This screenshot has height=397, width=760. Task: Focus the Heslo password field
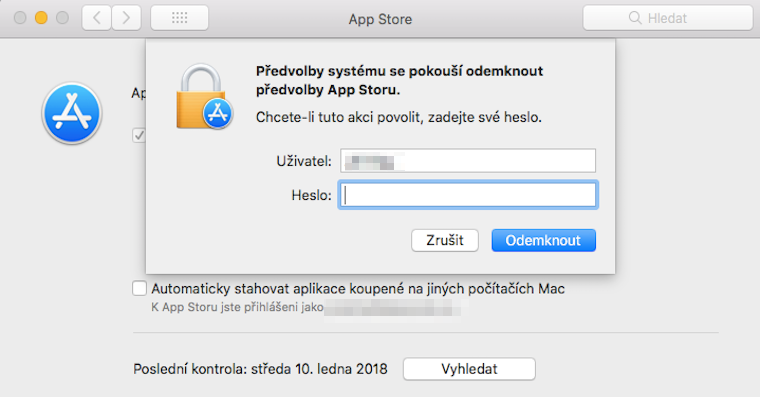pos(468,195)
